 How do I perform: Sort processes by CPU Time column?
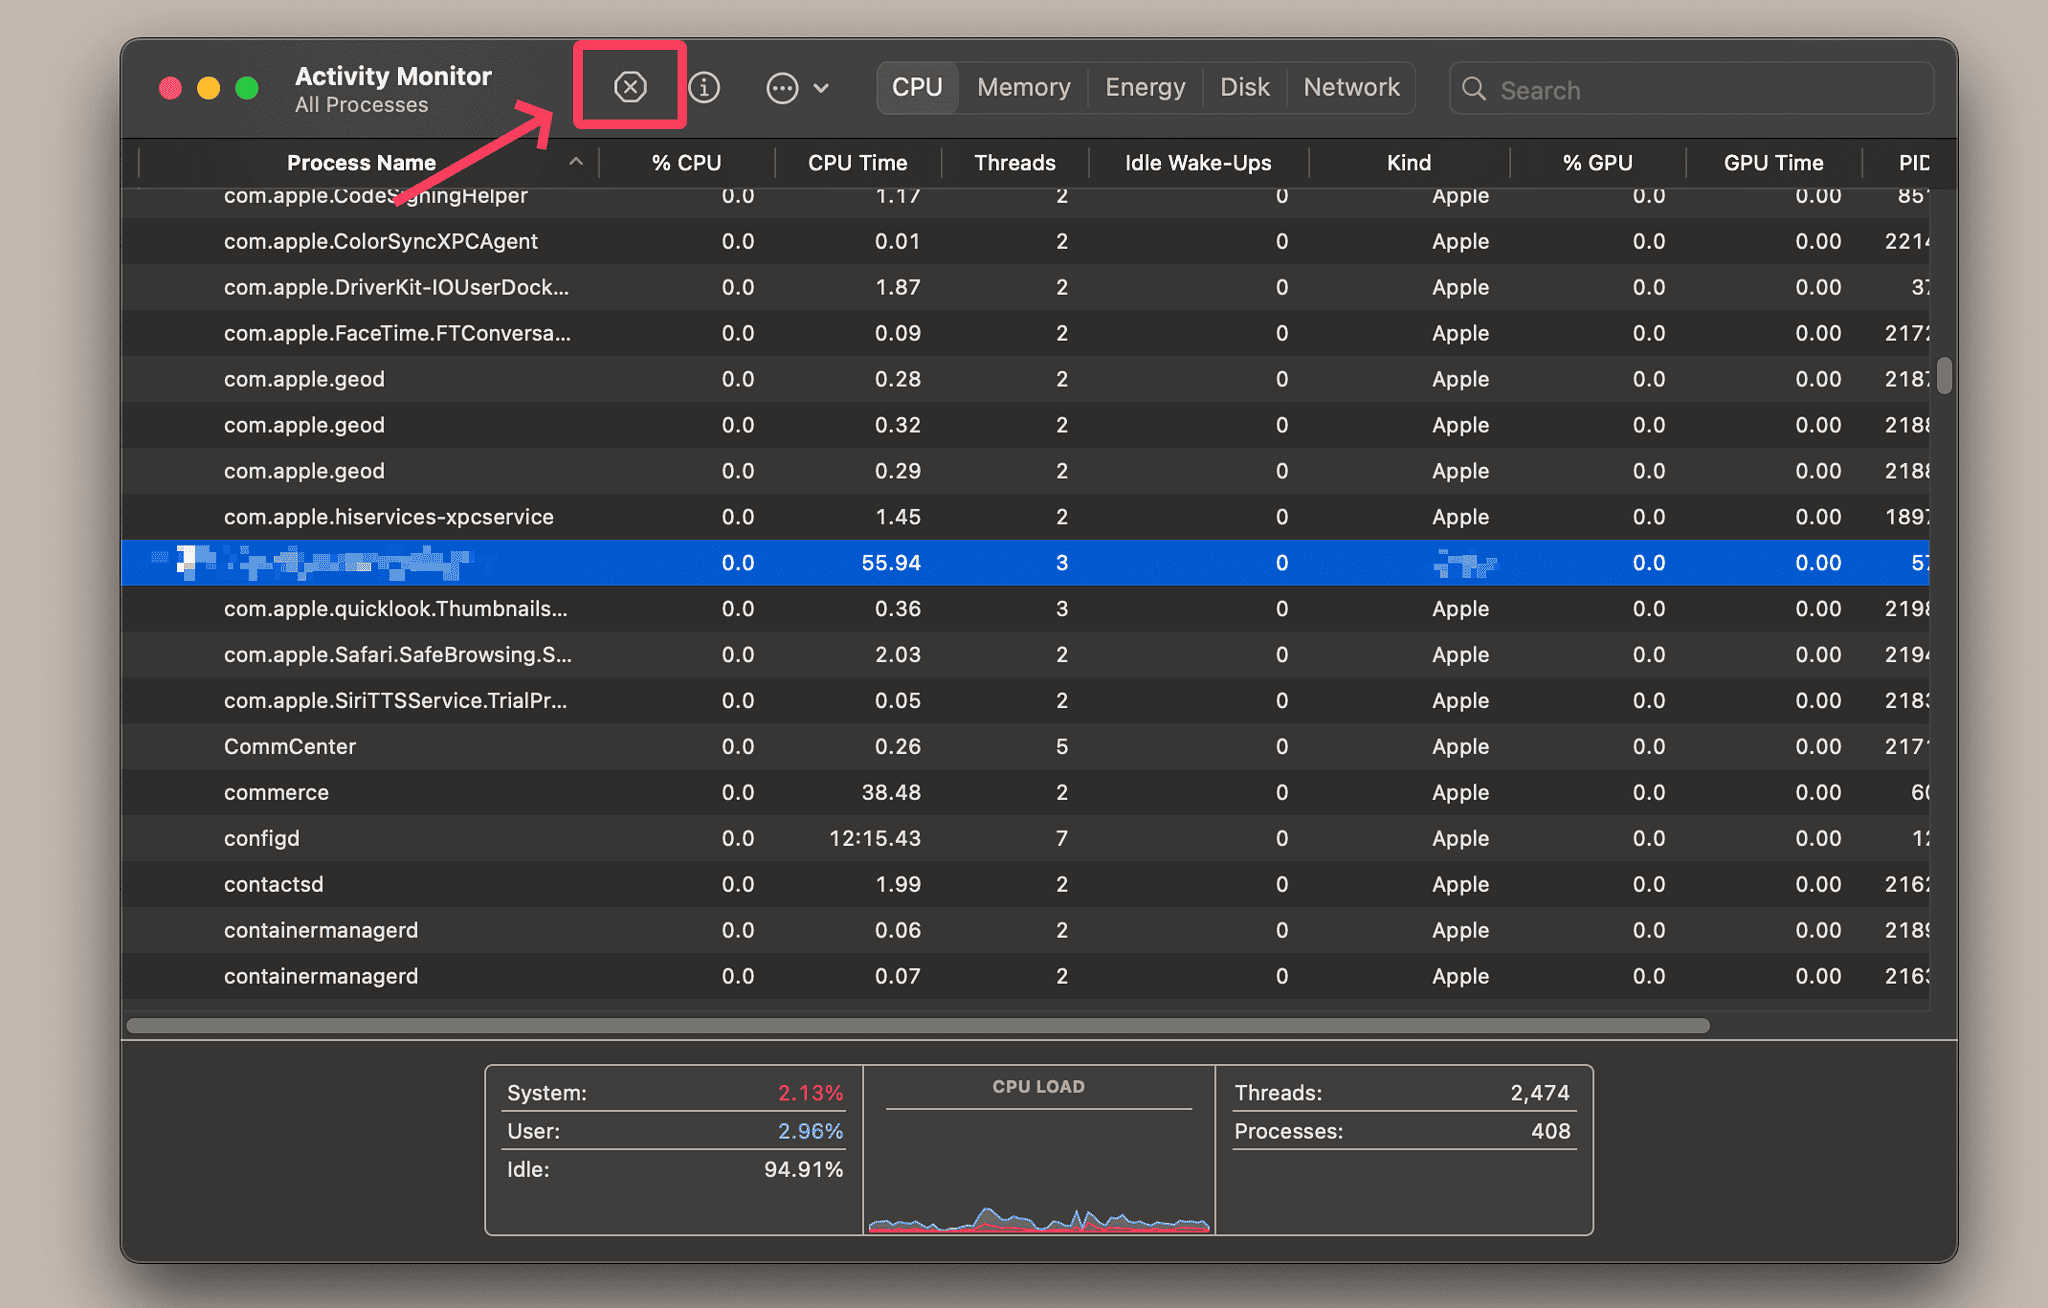857,162
